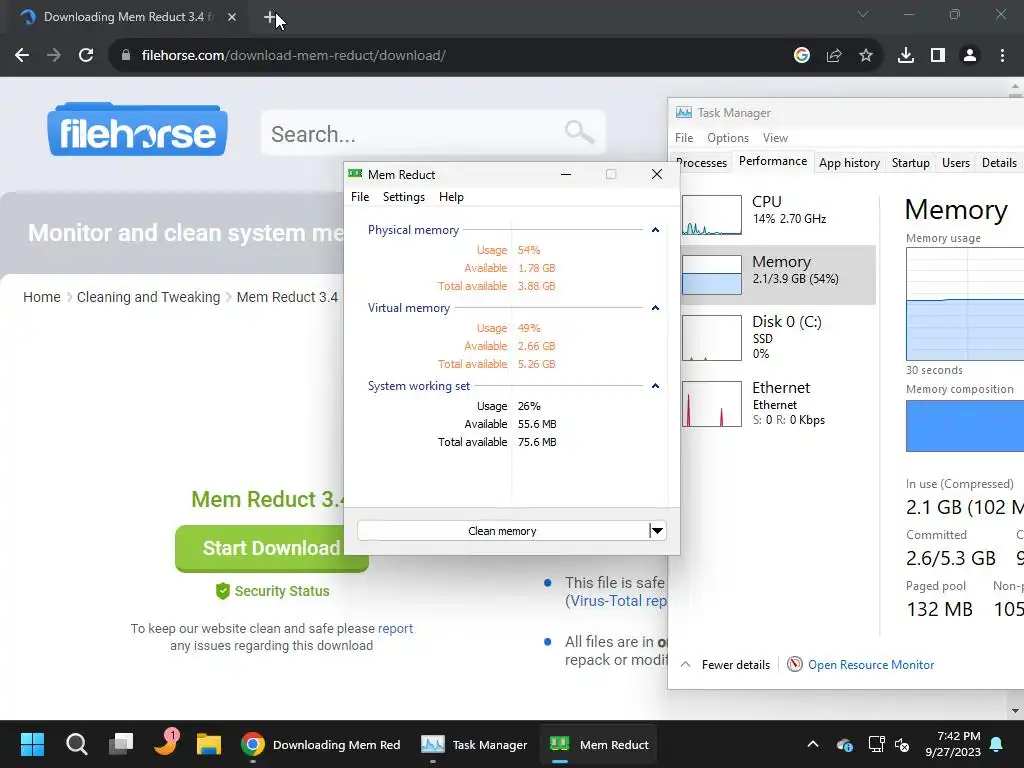
Task: Open Chrome three-dot menu
Action: [1002, 56]
